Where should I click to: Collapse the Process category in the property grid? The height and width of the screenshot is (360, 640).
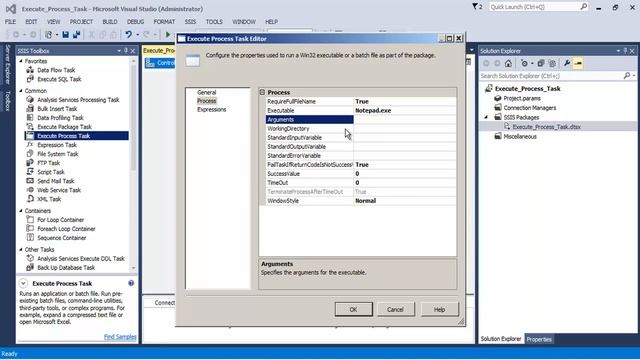tap(262, 92)
